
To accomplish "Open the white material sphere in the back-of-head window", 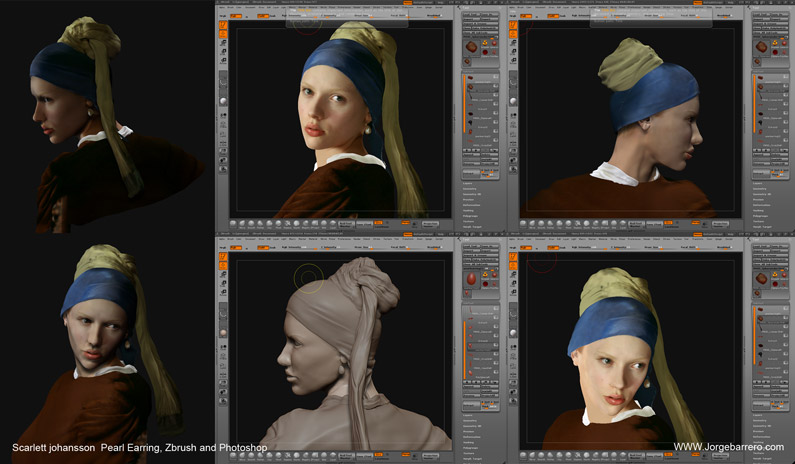I will click(513, 101).
